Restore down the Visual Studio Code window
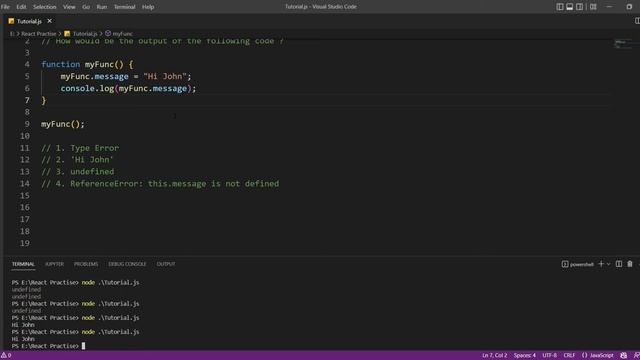Viewport: 640px width, 360px height. tap(629, 7)
